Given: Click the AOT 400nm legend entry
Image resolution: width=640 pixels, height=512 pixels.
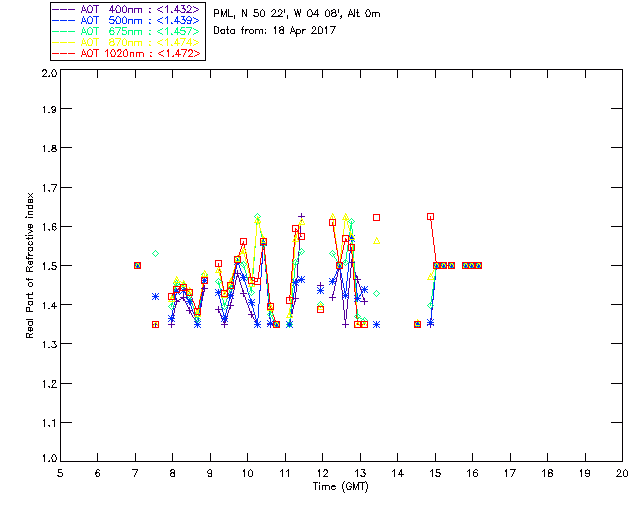Looking at the screenshot, I should [x=127, y=9].
